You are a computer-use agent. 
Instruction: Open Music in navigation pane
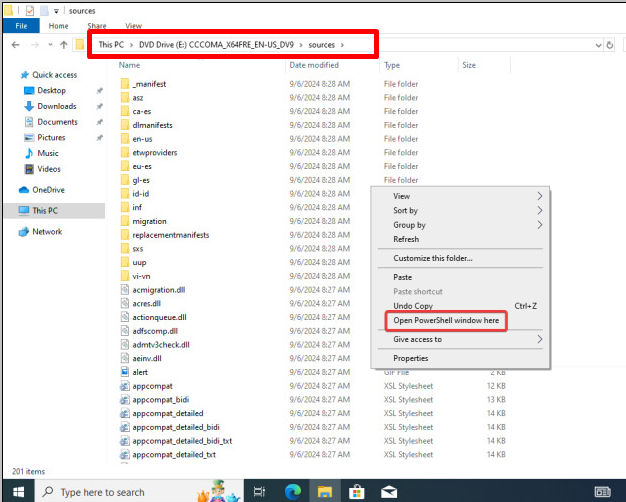[x=42, y=153]
